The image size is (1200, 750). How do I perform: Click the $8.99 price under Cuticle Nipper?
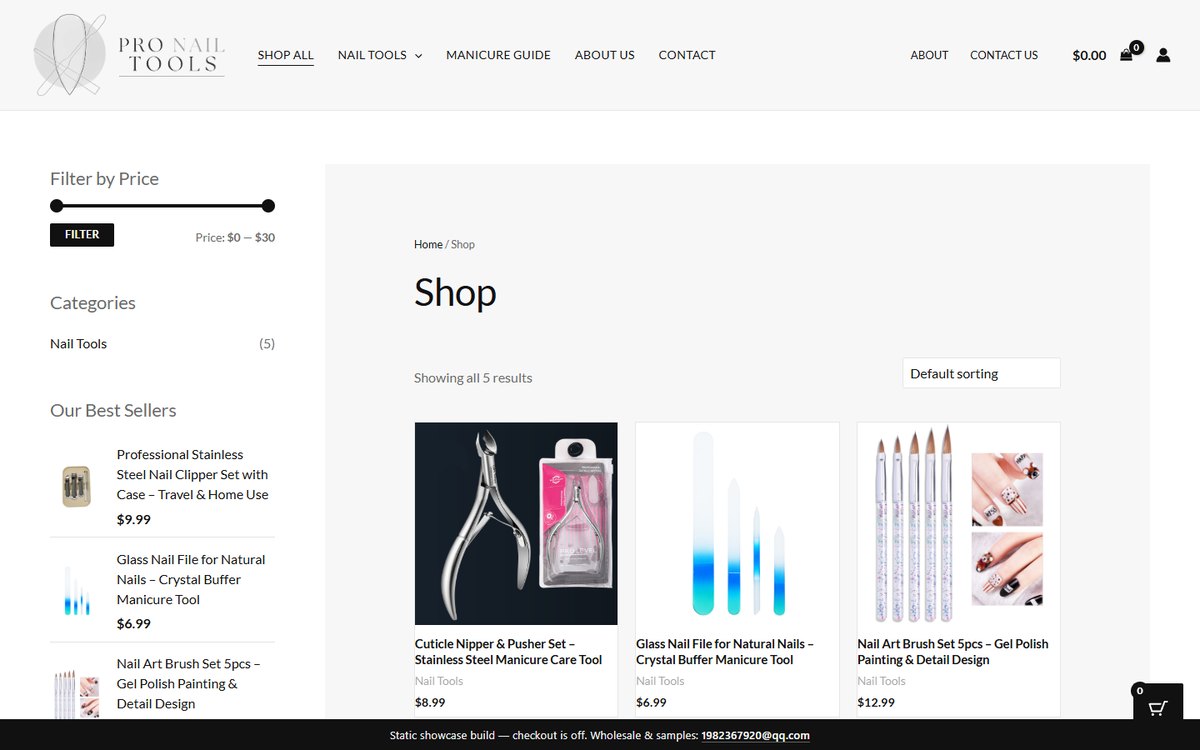coord(430,702)
